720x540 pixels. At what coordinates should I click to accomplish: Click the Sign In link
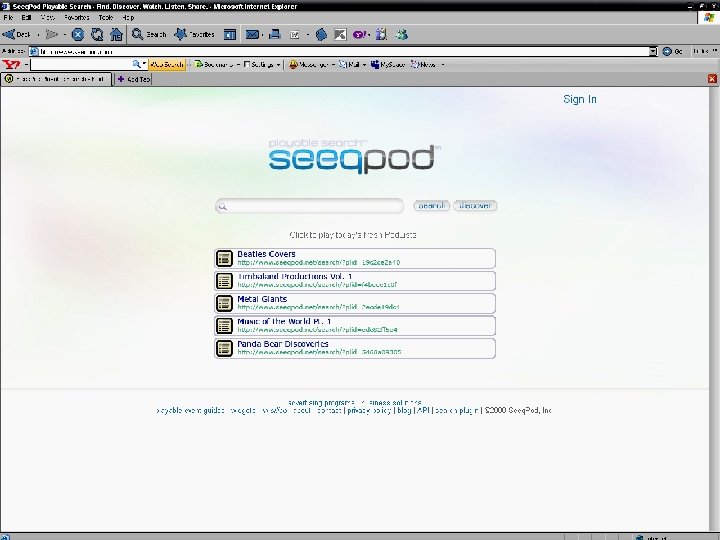(x=579, y=99)
